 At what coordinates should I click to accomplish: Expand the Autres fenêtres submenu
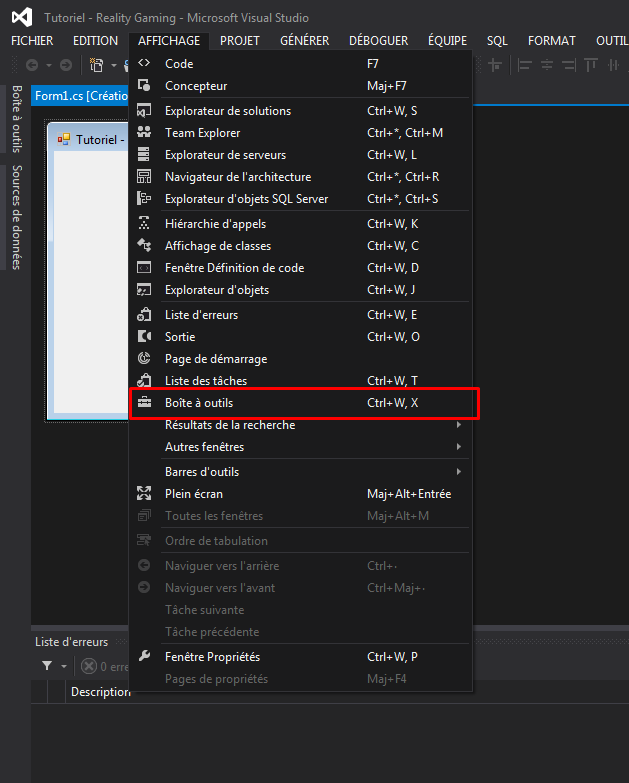458,446
